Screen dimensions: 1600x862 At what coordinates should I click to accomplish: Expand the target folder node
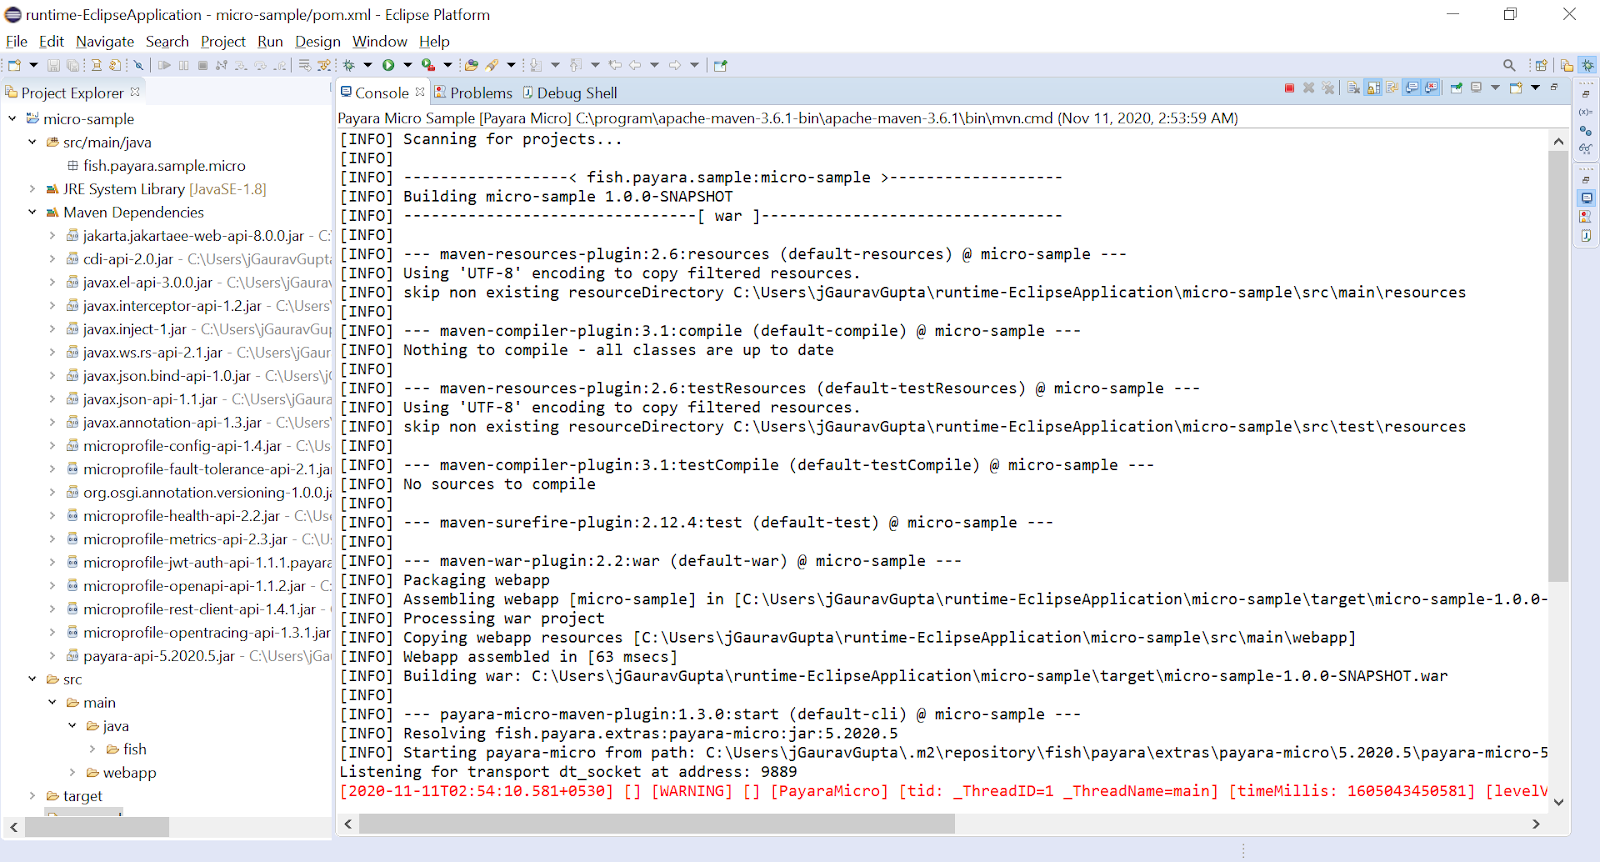[32, 796]
